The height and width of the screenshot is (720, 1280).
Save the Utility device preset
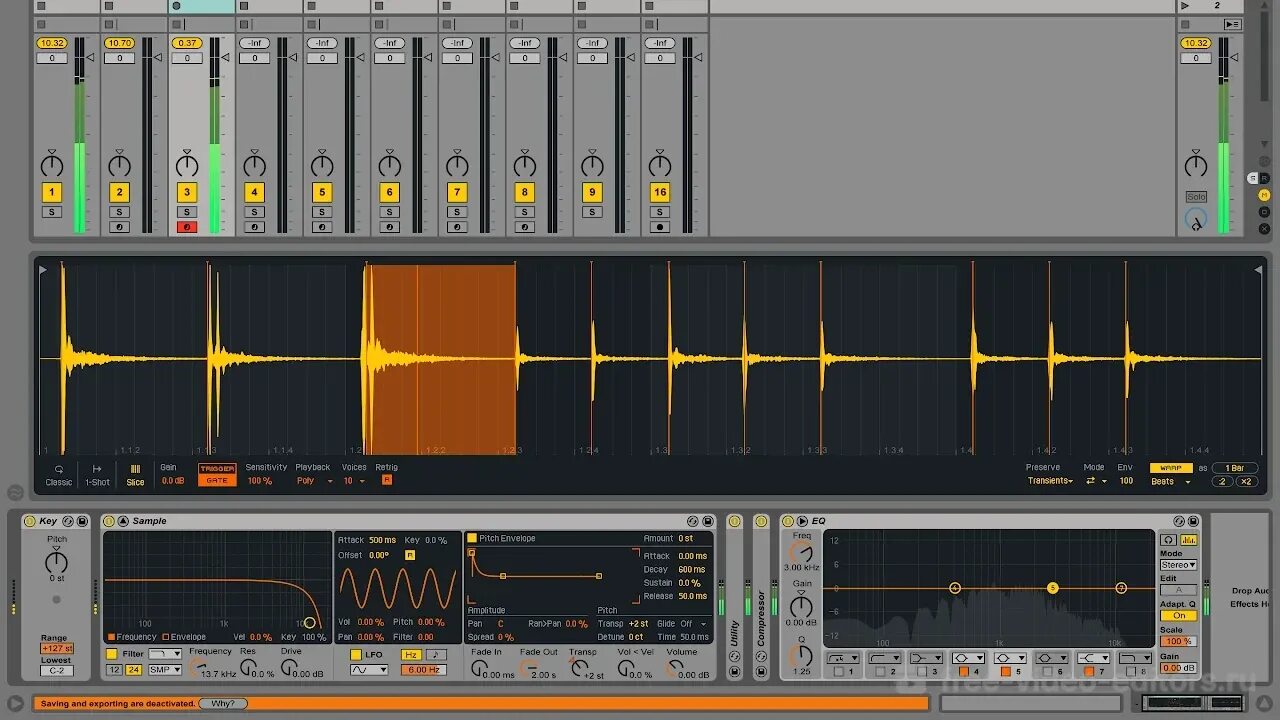coord(734,671)
